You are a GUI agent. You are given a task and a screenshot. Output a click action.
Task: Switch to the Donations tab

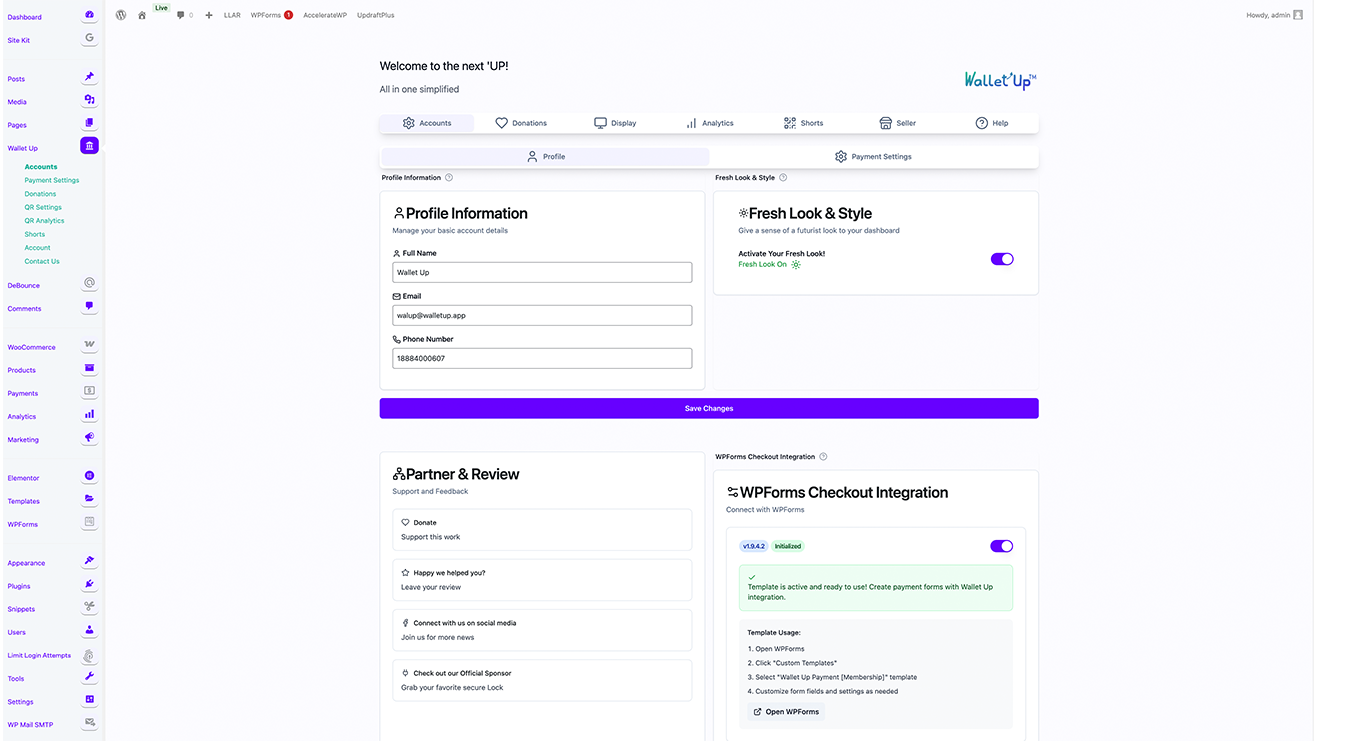pyautogui.click(x=521, y=123)
